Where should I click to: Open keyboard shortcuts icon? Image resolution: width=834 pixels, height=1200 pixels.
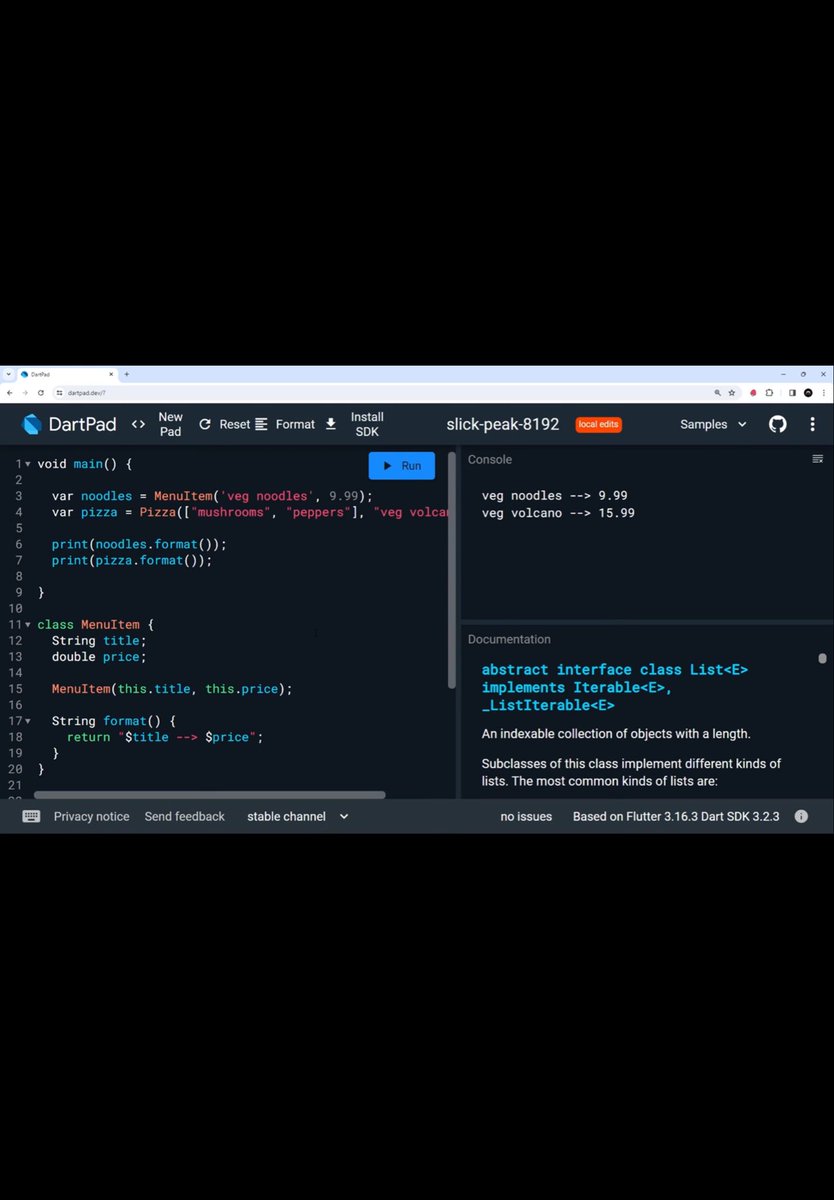click(31, 816)
